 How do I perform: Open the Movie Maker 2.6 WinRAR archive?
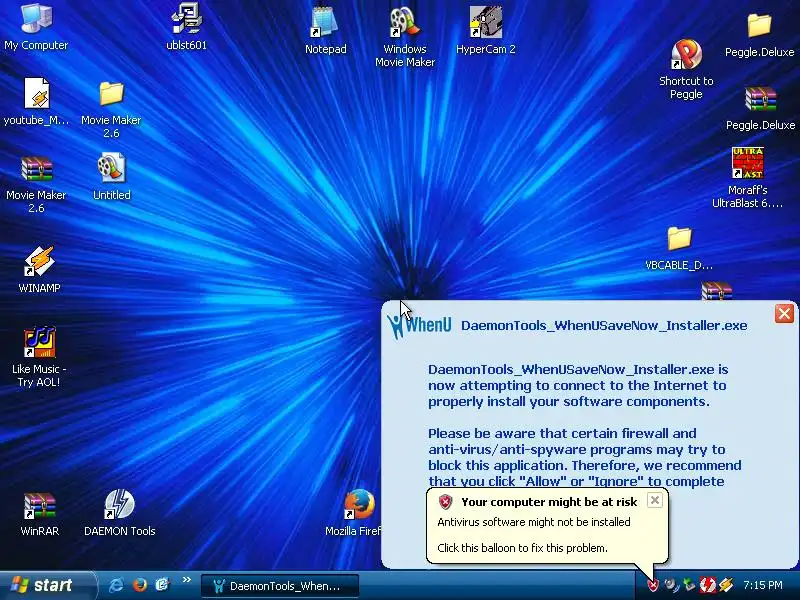click(36, 185)
